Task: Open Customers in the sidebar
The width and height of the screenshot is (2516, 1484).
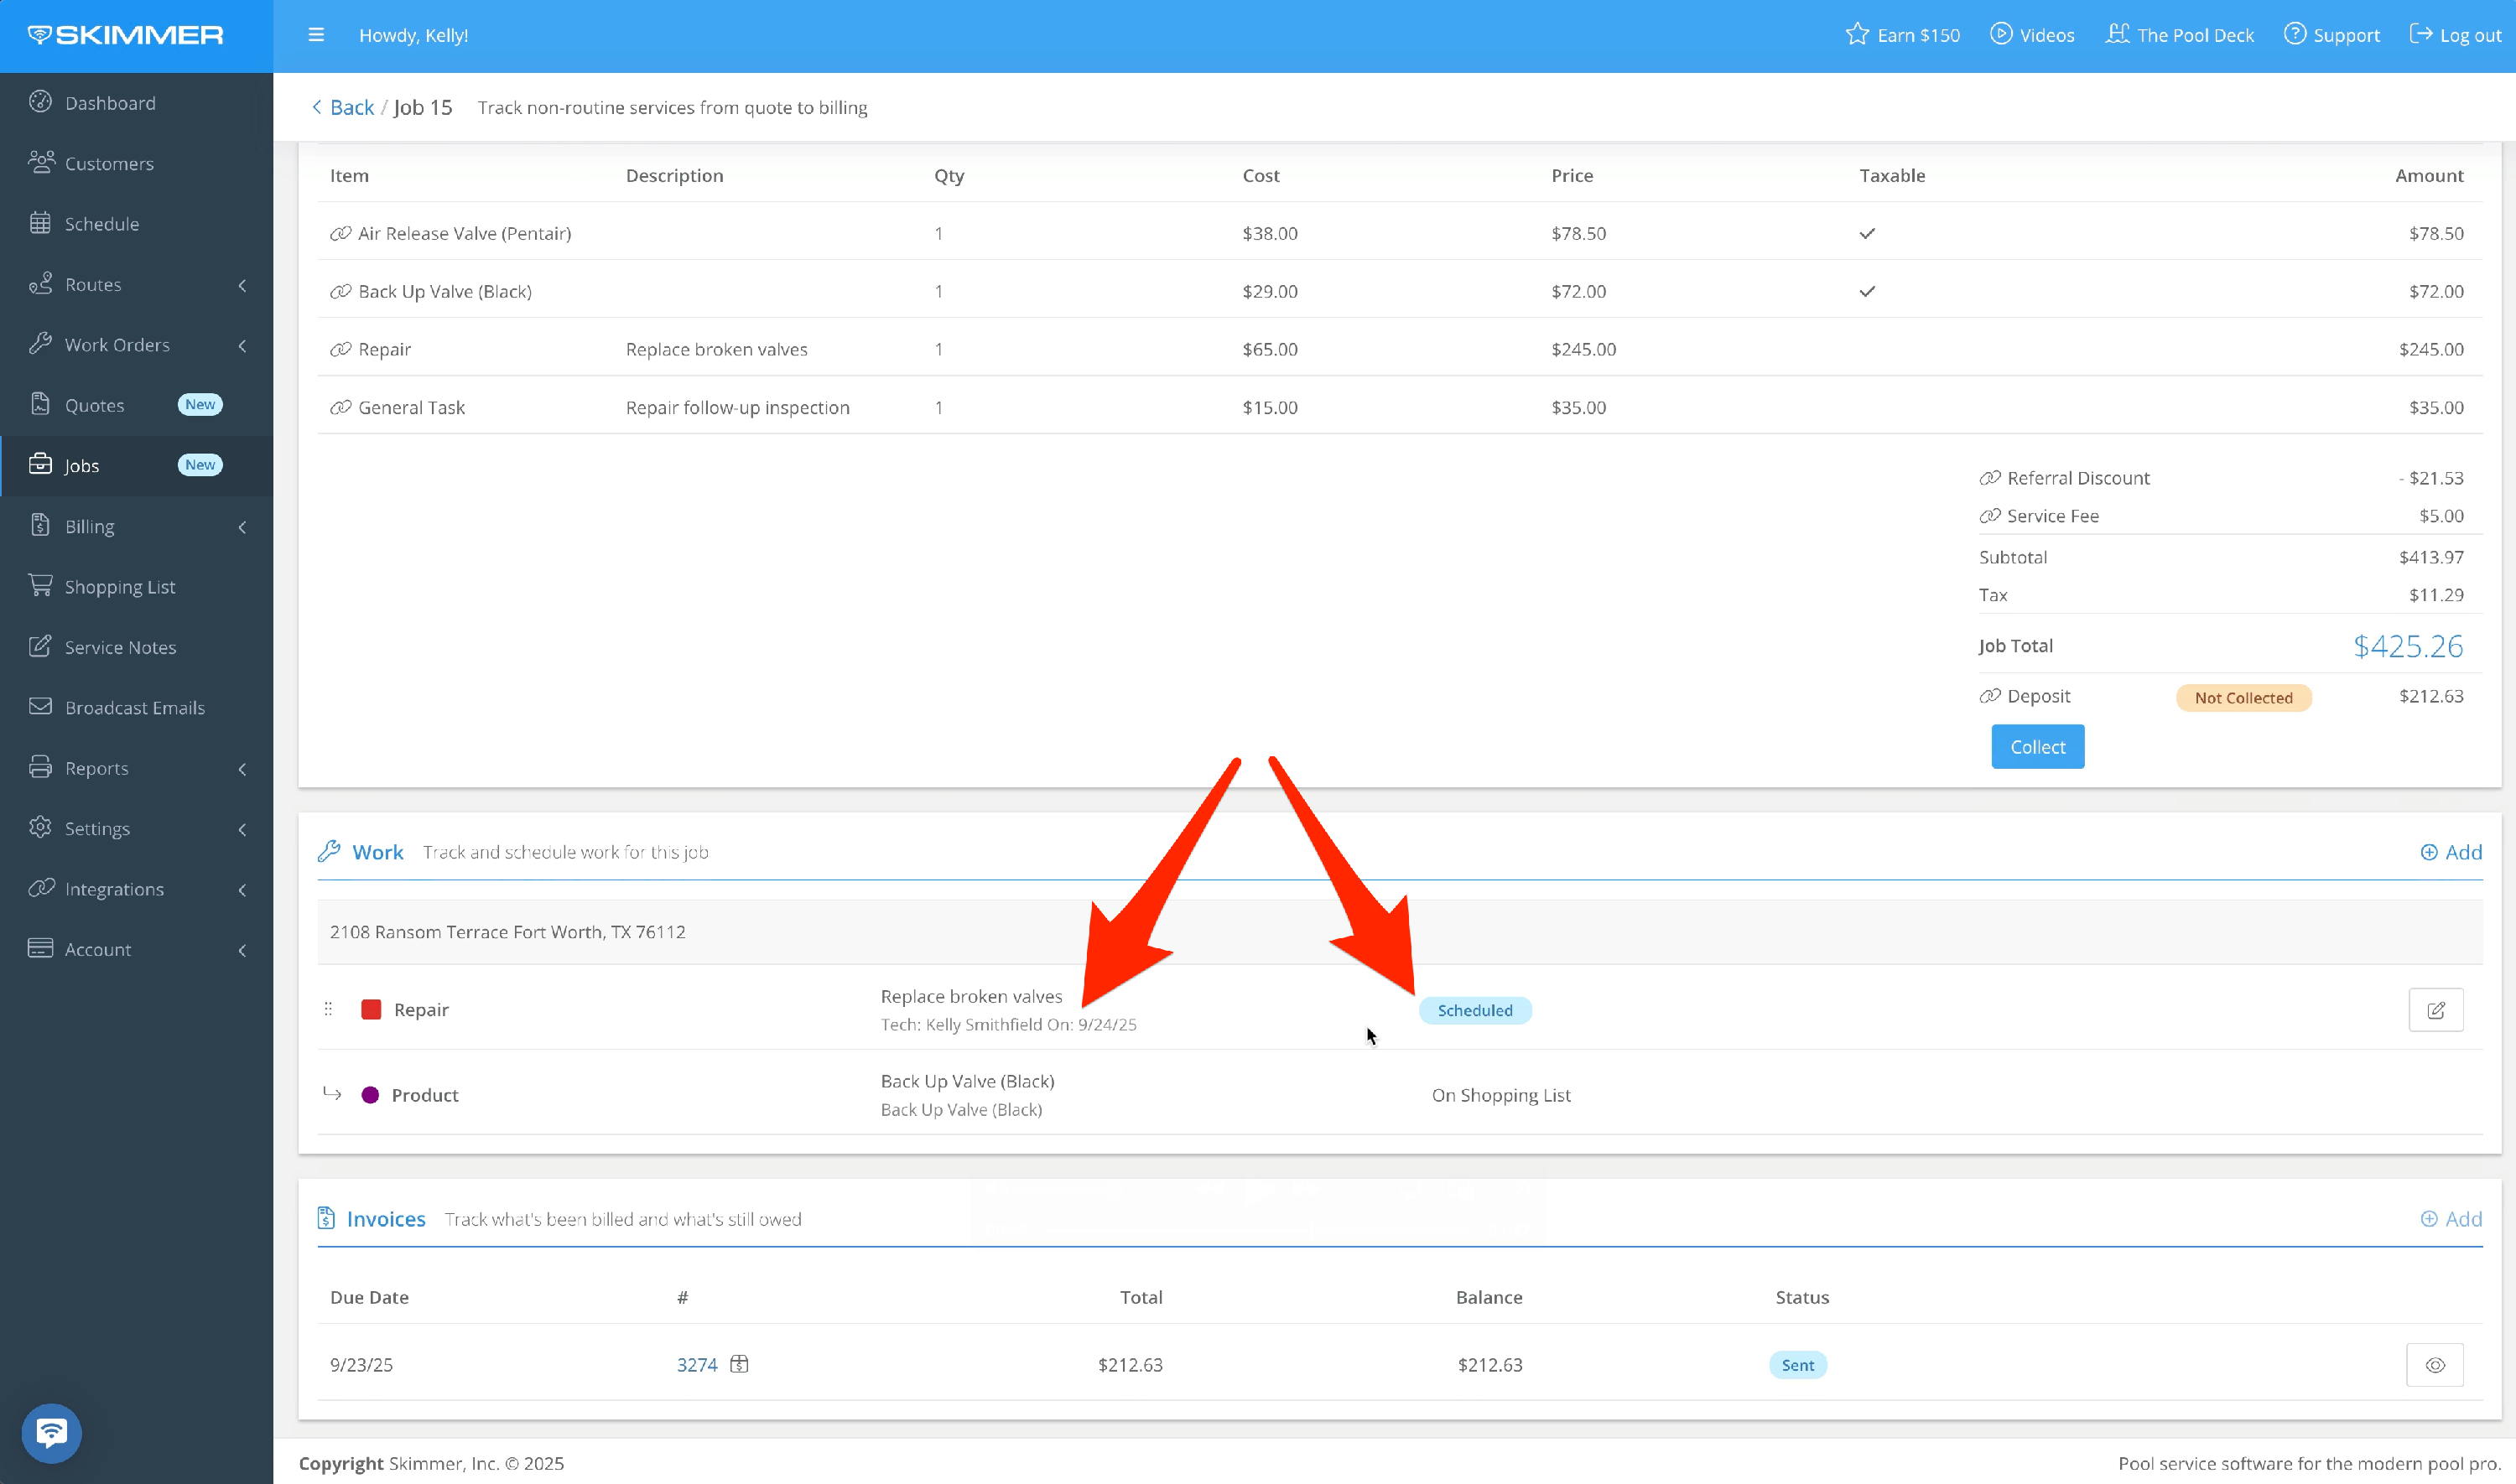Action: [x=109, y=164]
